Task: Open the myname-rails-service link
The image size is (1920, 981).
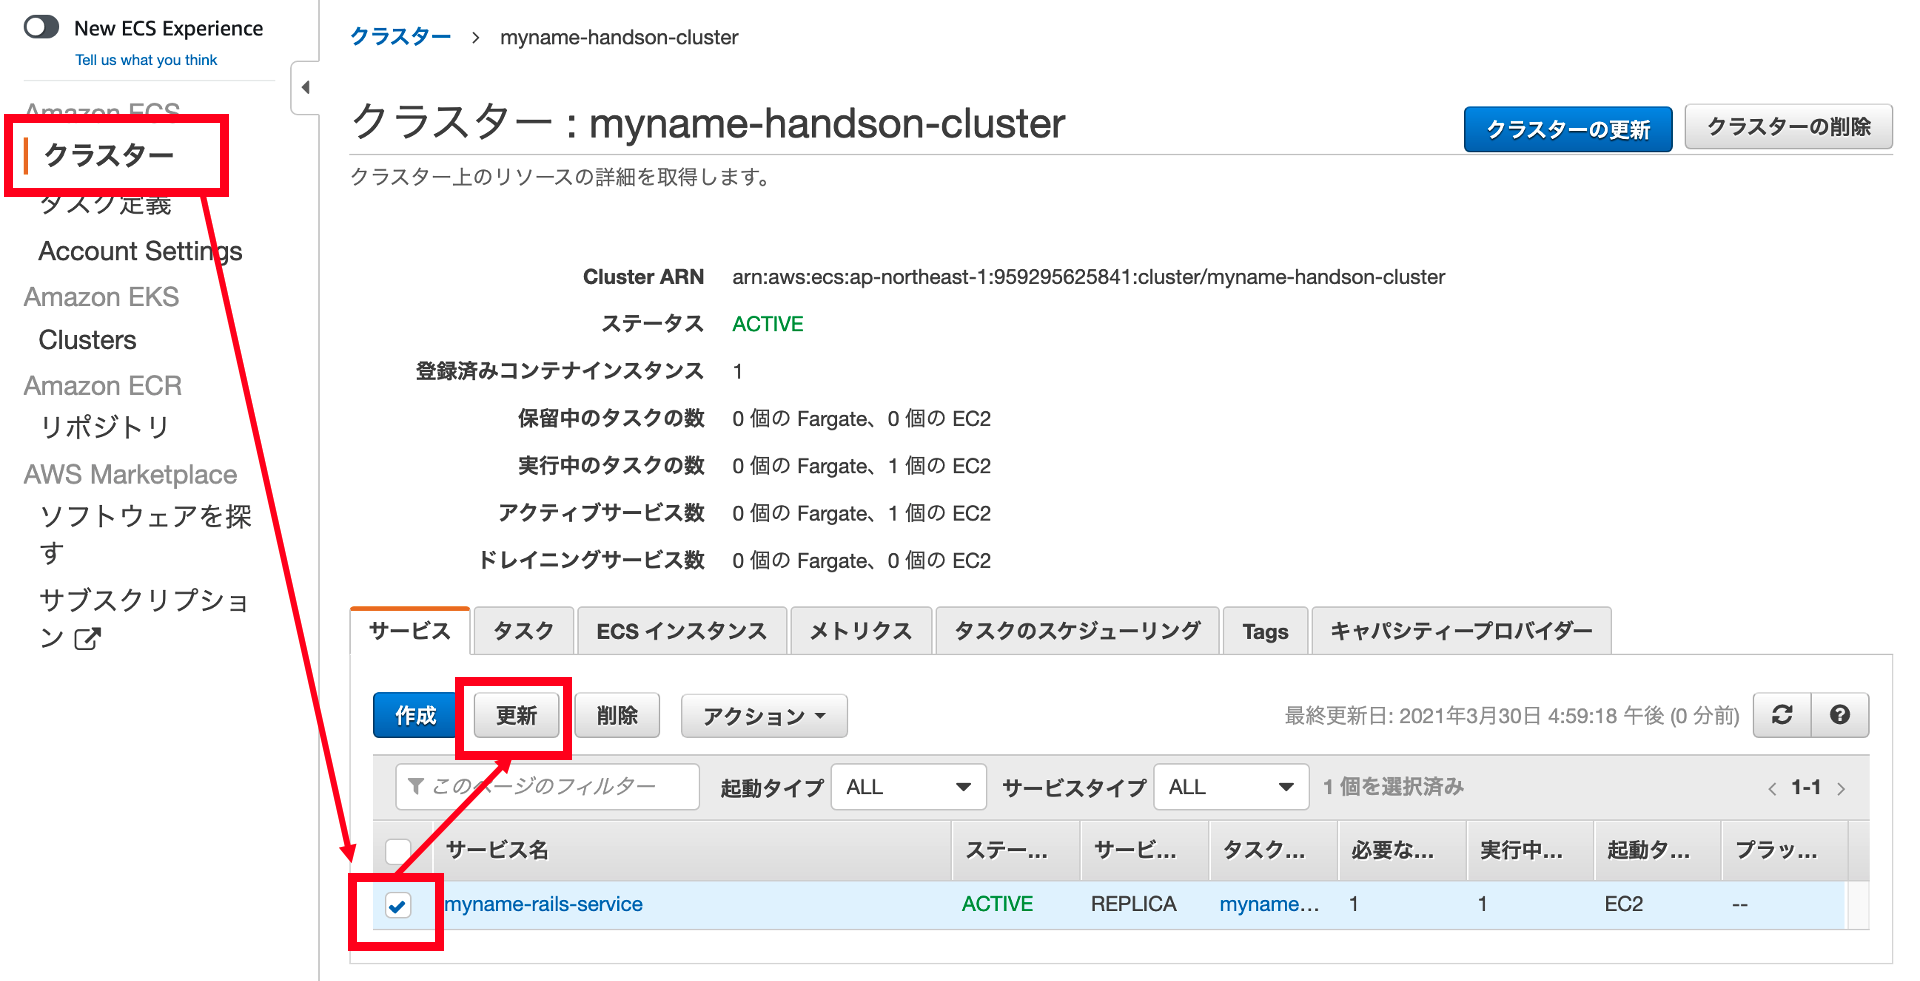Action: tap(544, 904)
